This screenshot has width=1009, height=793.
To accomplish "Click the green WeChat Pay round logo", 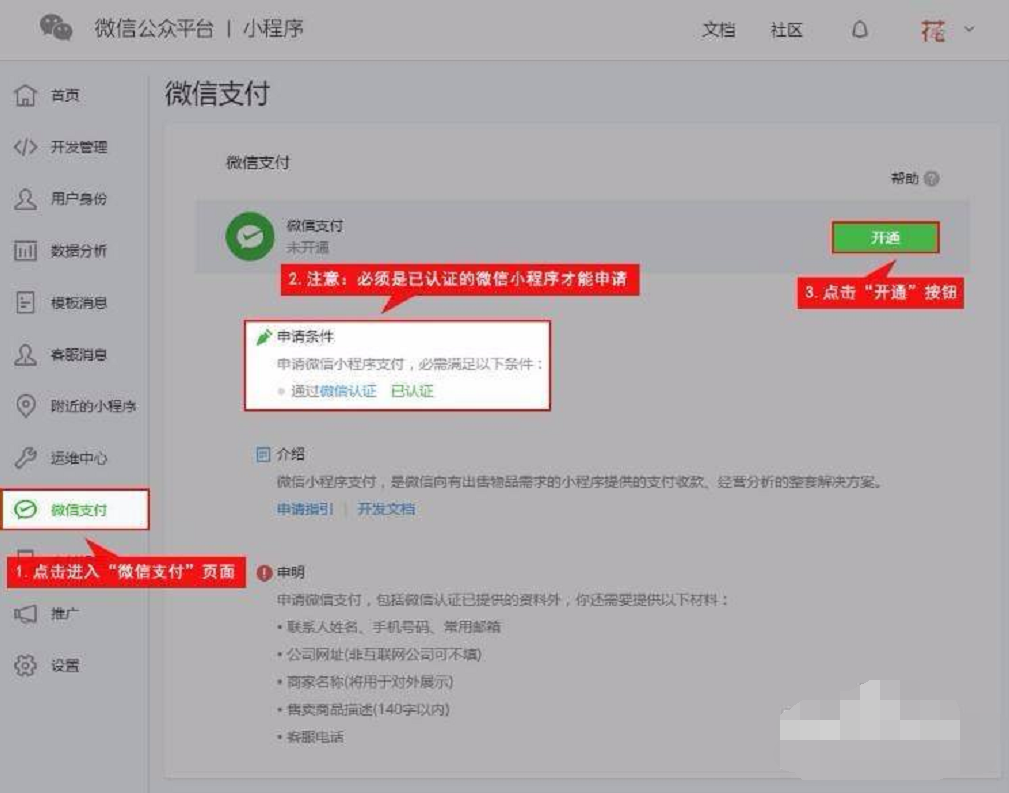I will click(x=250, y=237).
